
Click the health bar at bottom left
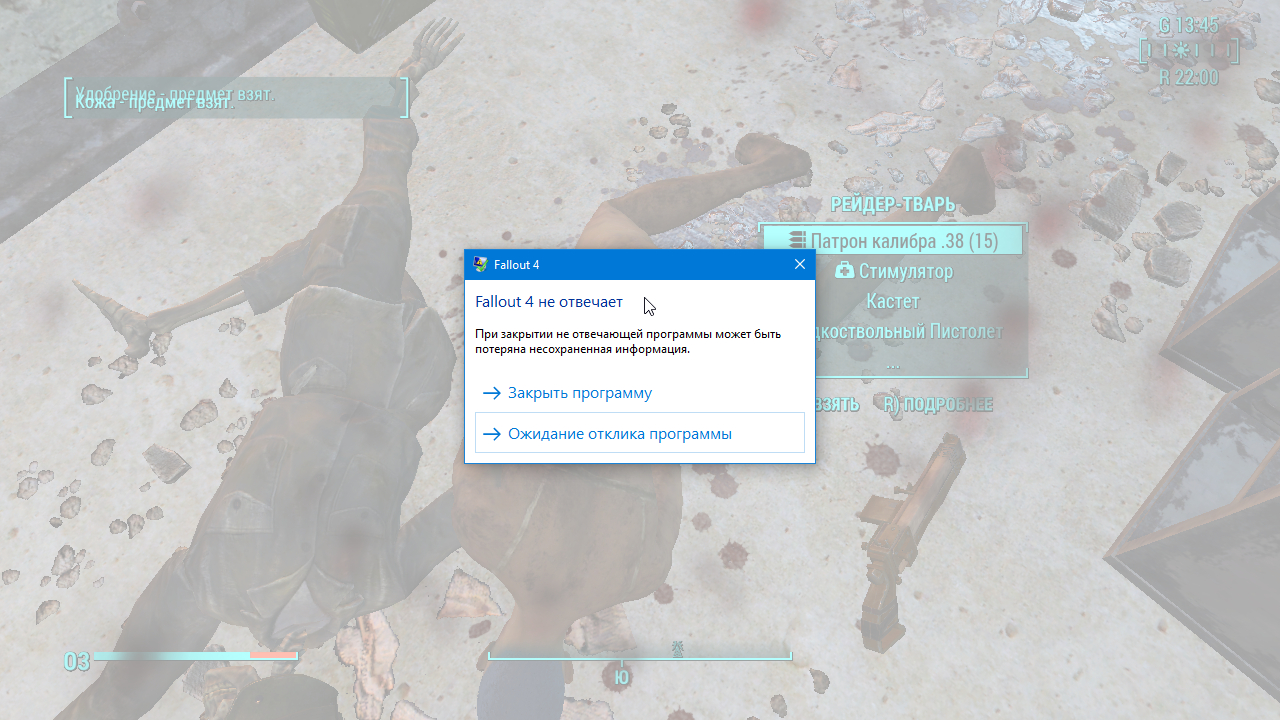click(195, 656)
